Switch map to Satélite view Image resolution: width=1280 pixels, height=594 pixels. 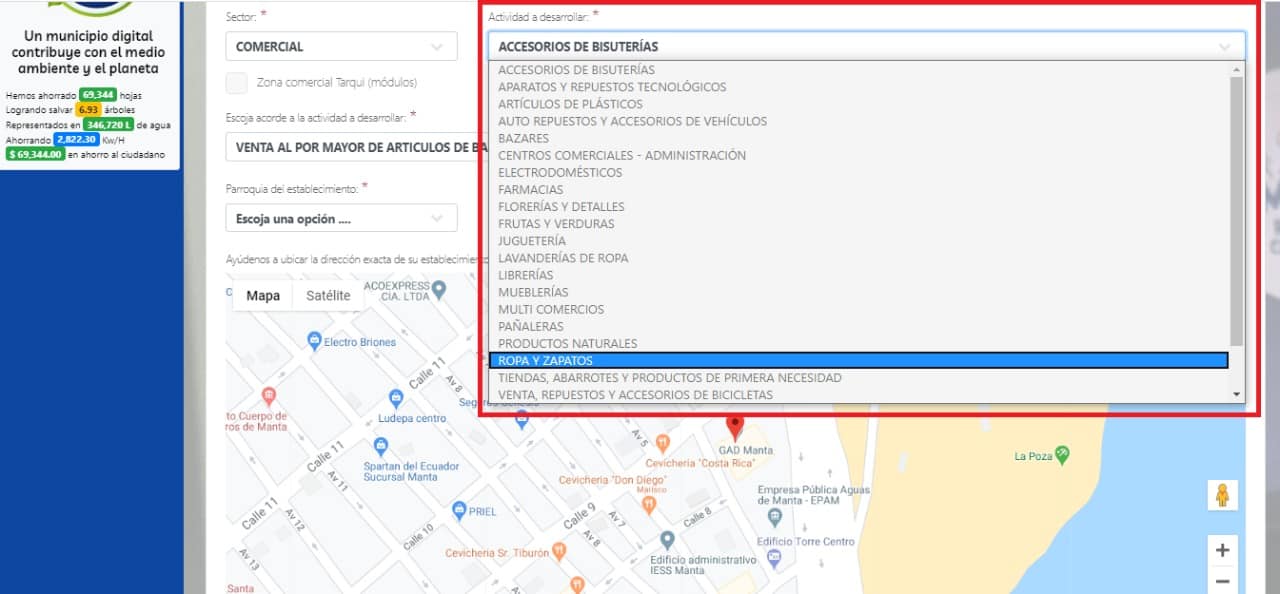point(328,295)
